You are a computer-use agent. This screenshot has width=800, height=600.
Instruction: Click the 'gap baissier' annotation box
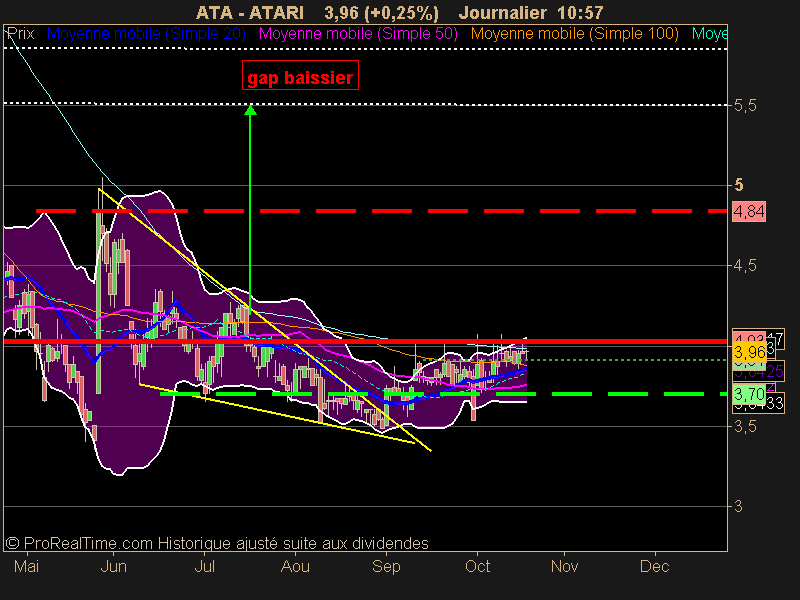300,76
